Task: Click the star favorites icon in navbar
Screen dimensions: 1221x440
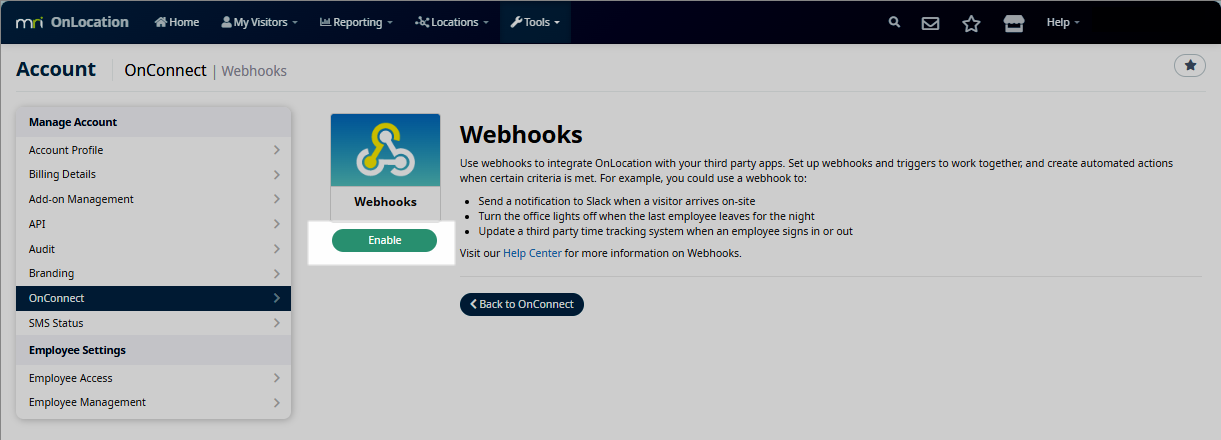Action: pyautogui.click(x=971, y=23)
